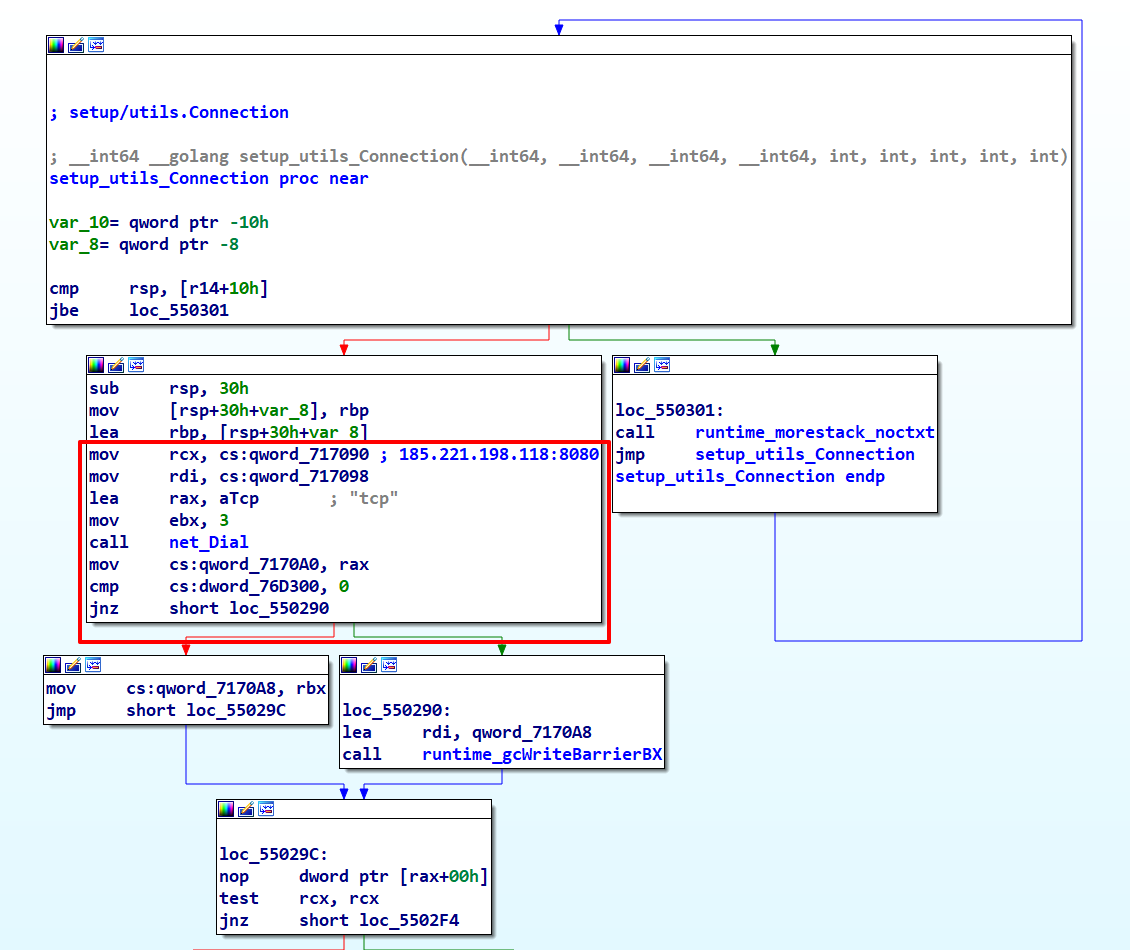The image size is (1130, 950).
Task: Click the 185.221.198.118:8080 address comment
Action: point(498,454)
